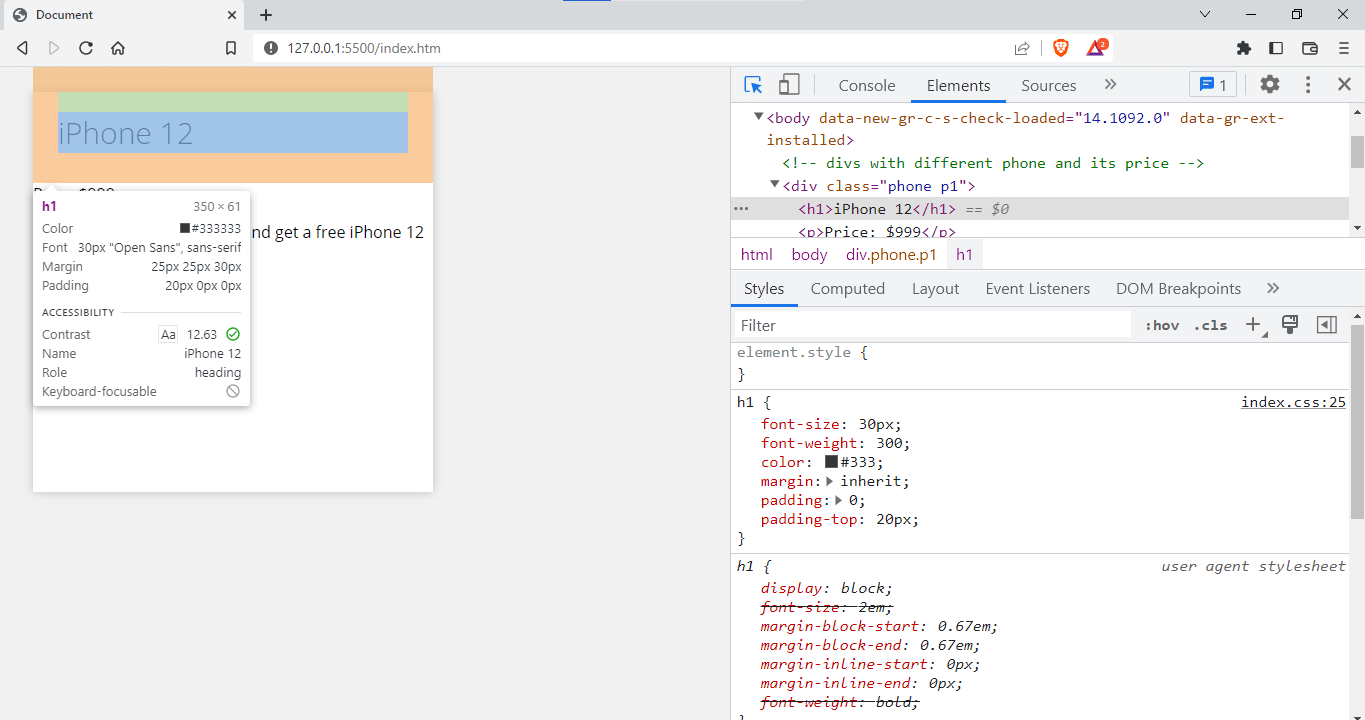Toggle the device emulation toolbar
Screen dimensions: 1365x720
coord(789,84)
